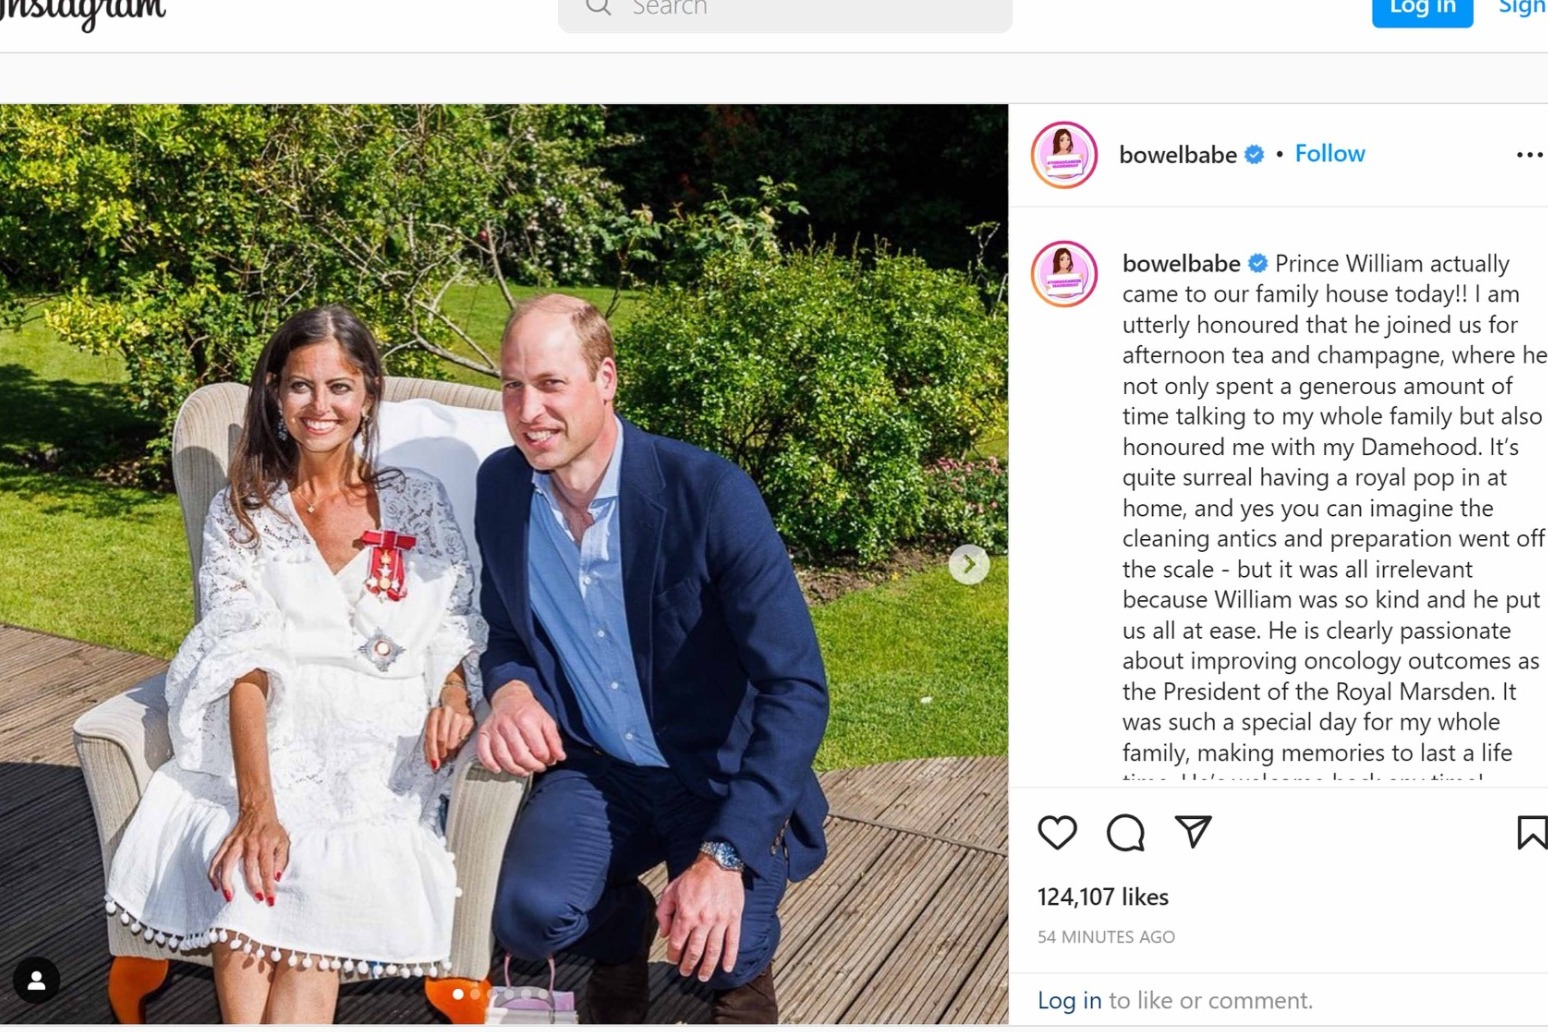Screen dimensions: 1548x1032
Task: Share the post via paper plane icon
Action: pos(1193,831)
